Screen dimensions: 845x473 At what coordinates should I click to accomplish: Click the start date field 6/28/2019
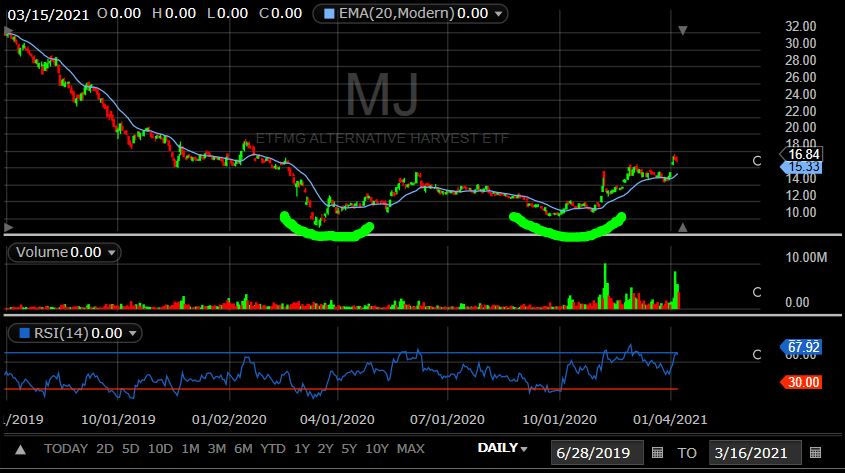click(x=597, y=453)
